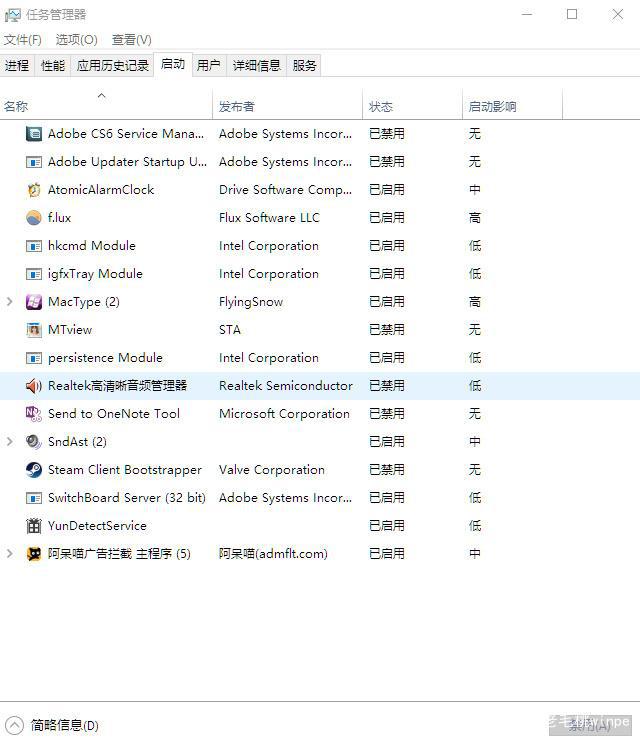
Task: Switch to the 应用历史记录 tab
Action: pos(112,65)
